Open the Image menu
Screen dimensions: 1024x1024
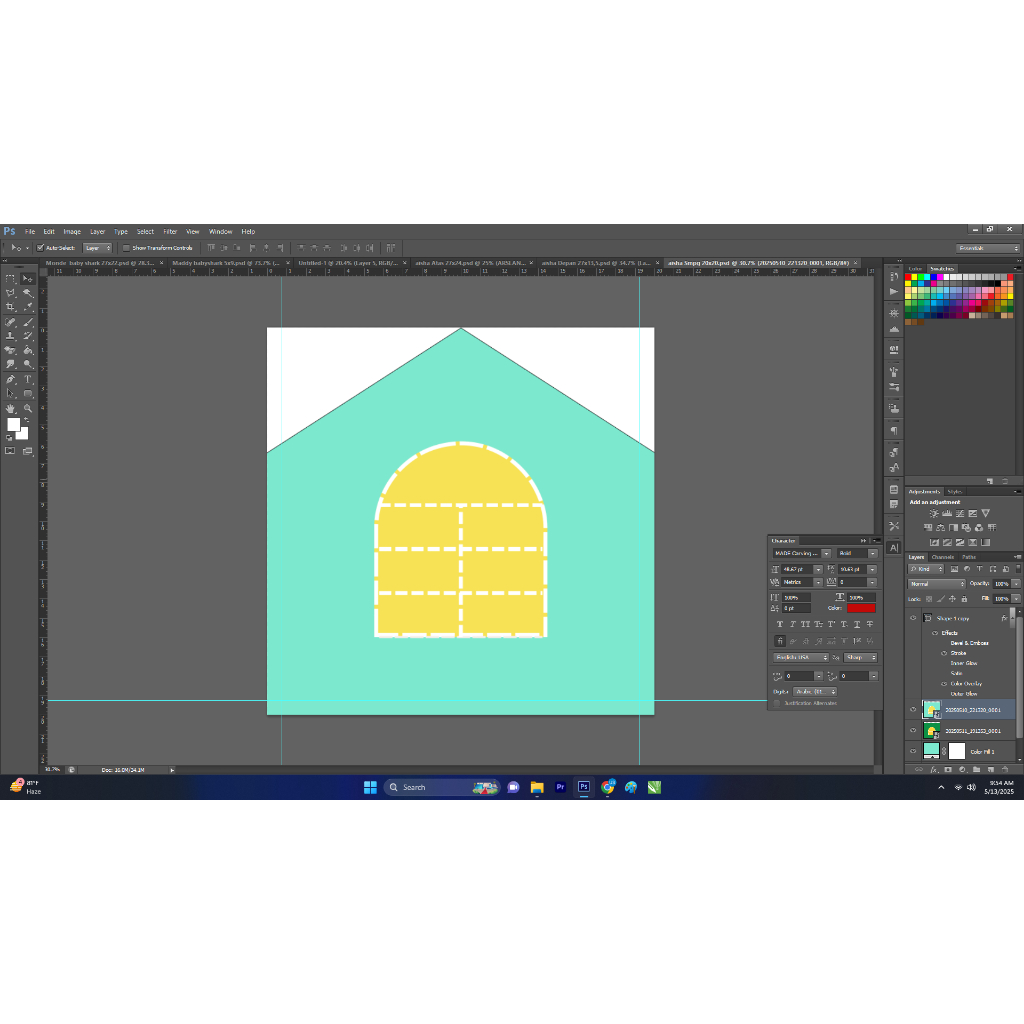coord(72,231)
